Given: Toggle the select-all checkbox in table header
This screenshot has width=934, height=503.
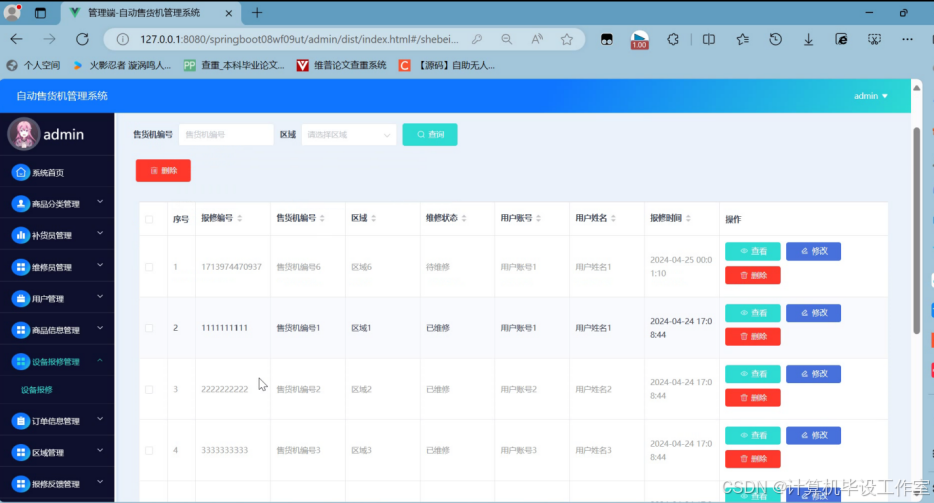Looking at the screenshot, I should point(149,219).
